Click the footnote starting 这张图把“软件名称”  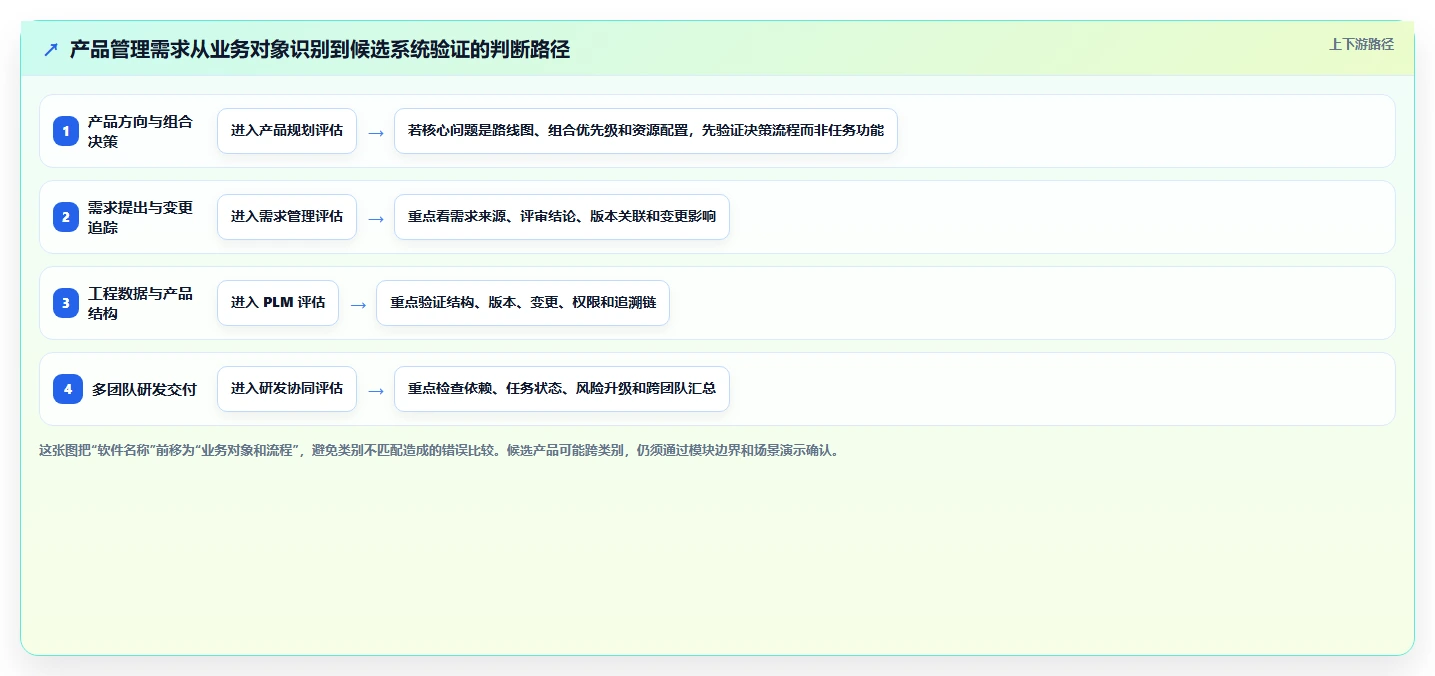441,450
